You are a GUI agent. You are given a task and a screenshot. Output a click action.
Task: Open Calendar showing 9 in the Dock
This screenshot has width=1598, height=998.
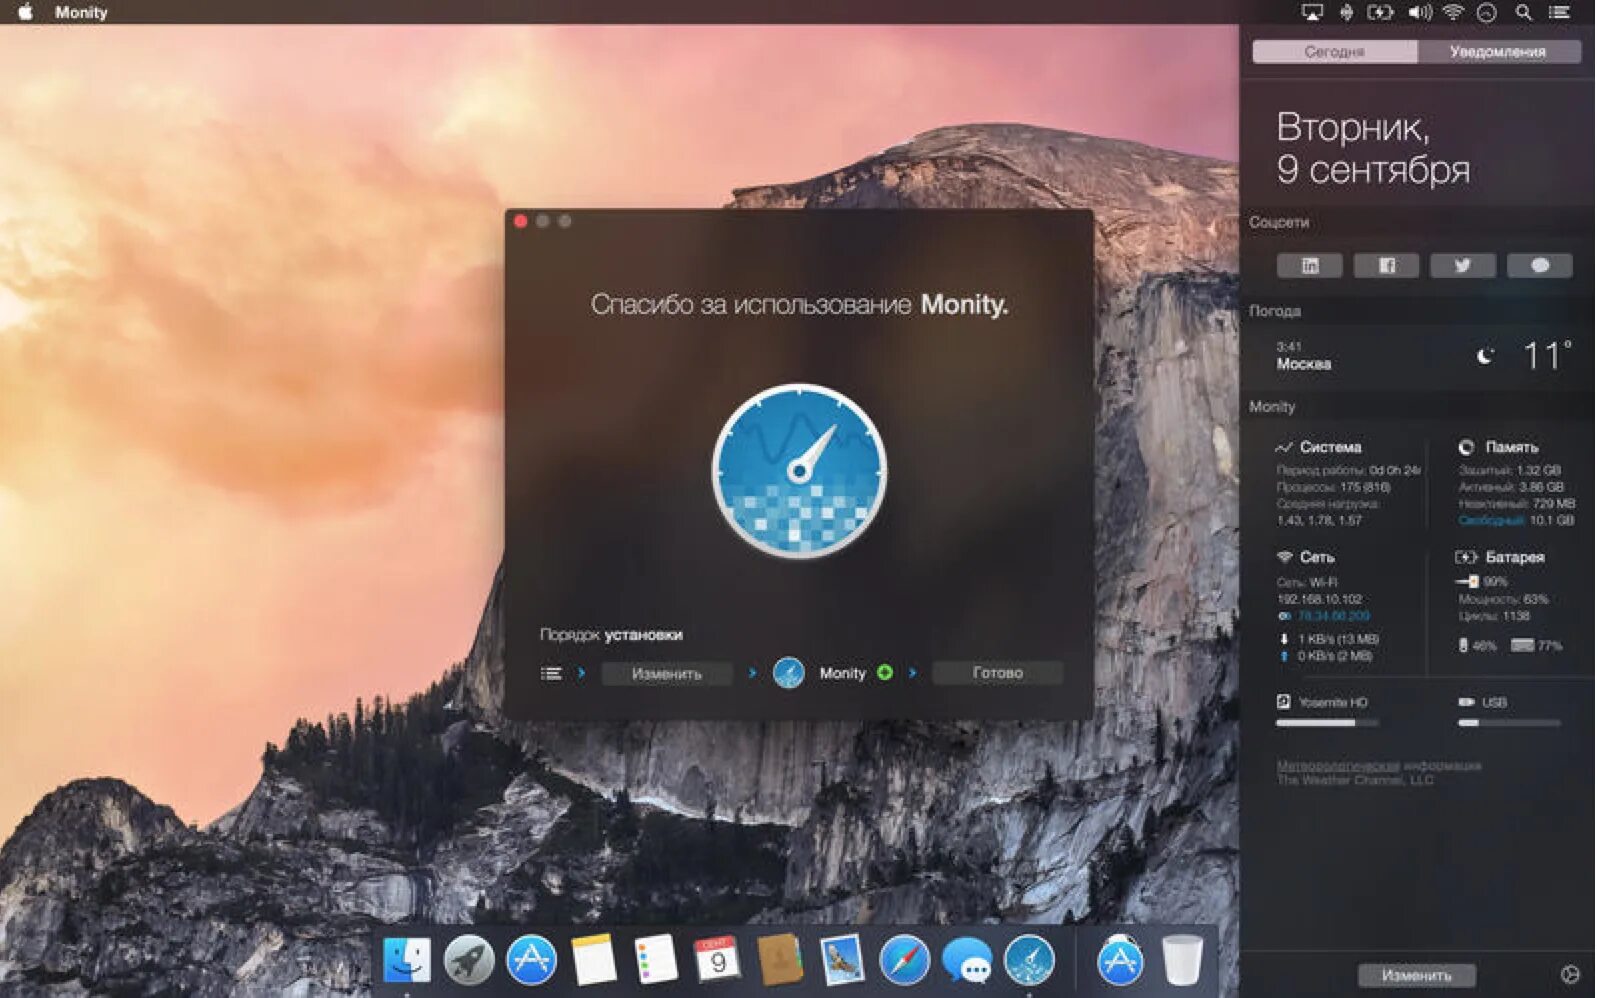tap(717, 961)
